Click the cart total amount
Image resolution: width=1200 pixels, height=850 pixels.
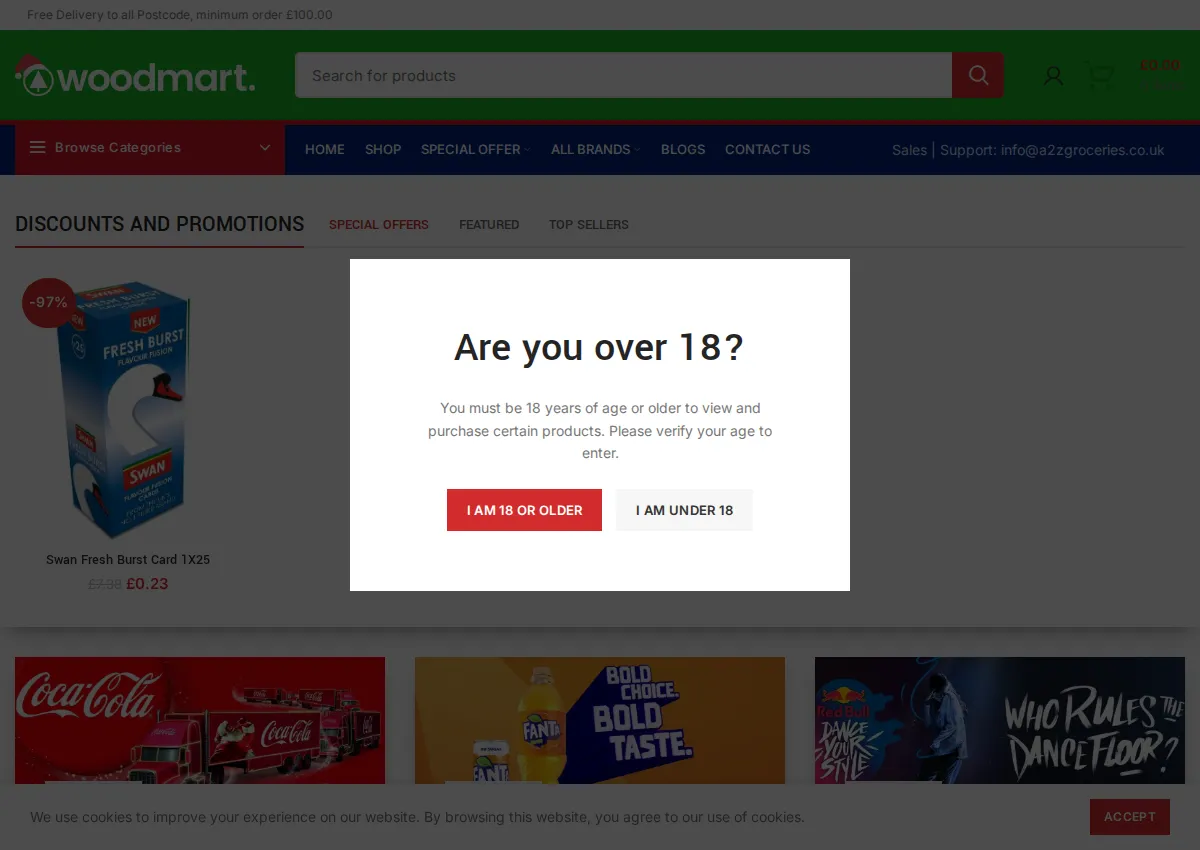pos(1160,66)
